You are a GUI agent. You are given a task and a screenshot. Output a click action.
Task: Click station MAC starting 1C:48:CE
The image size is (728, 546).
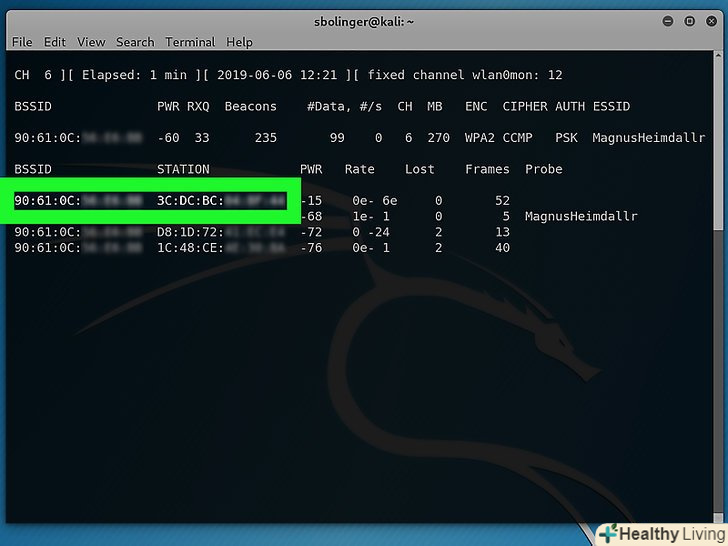221,248
